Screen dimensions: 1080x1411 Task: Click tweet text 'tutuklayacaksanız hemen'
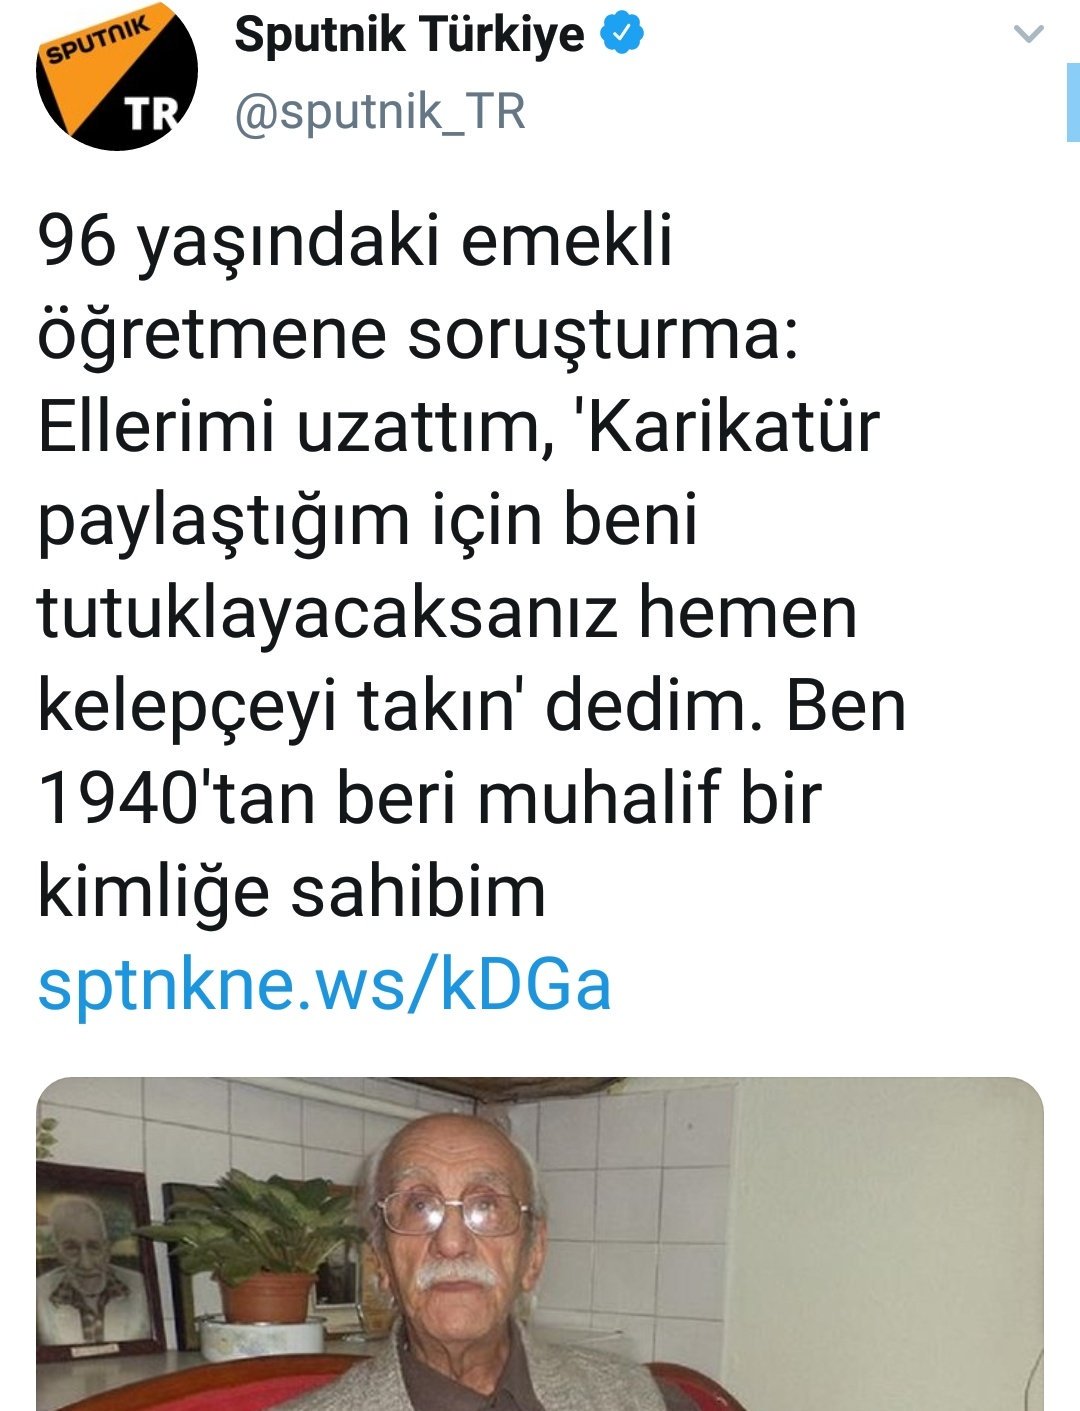[x=447, y=613]
